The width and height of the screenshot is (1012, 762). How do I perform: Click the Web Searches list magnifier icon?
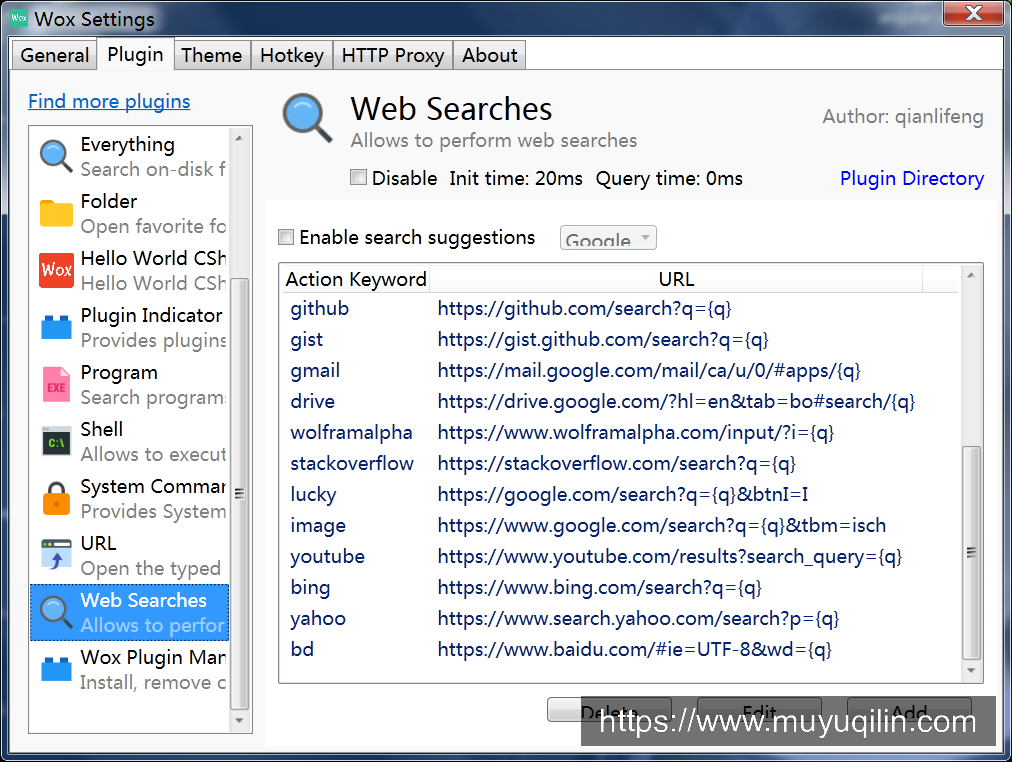click(56, 612)
